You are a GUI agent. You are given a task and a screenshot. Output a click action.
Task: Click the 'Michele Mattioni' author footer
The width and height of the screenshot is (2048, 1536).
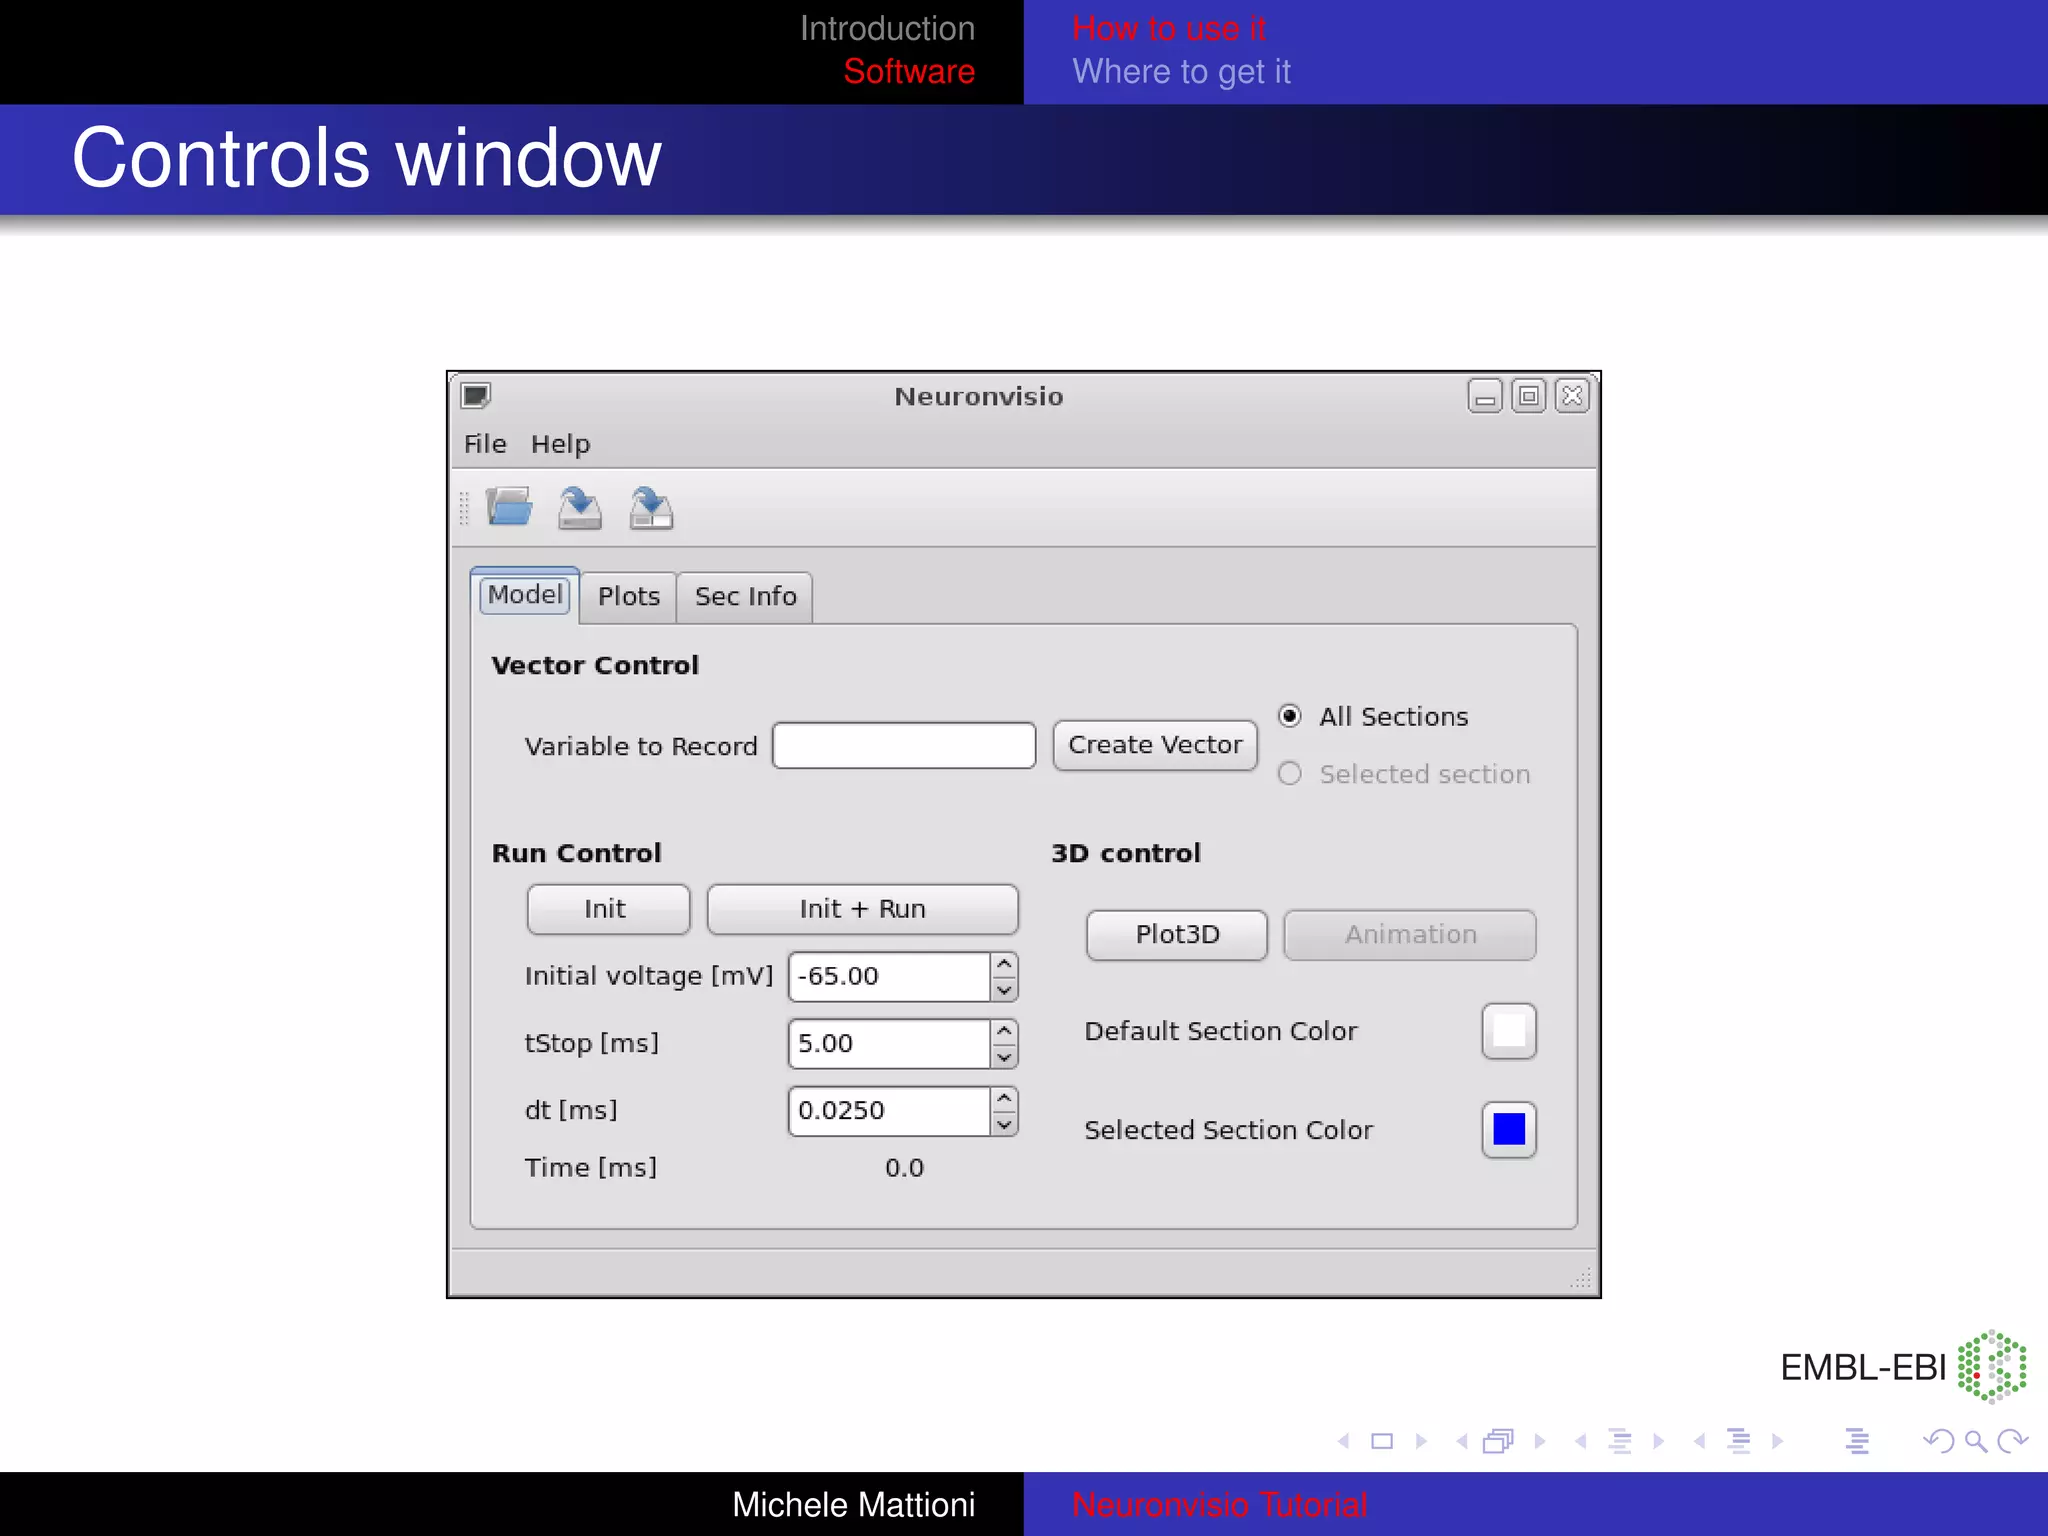click(853, 1505)
